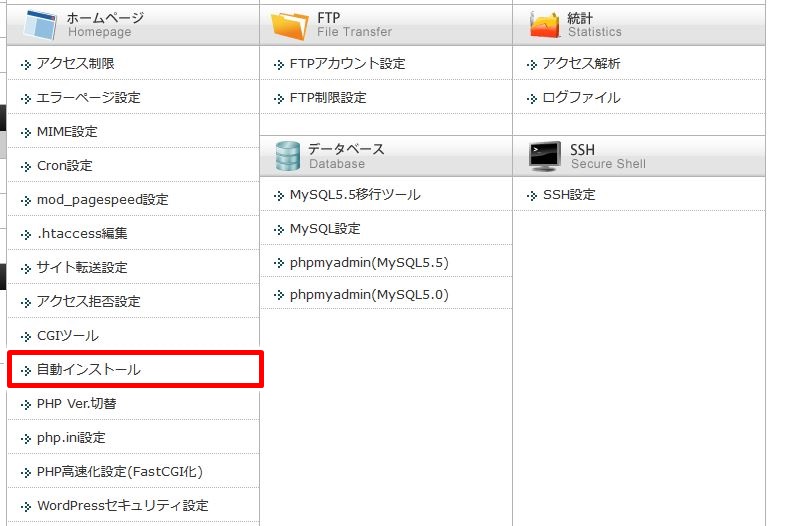Open ログファイル link
Screen dimensions: 790x526
581,97
